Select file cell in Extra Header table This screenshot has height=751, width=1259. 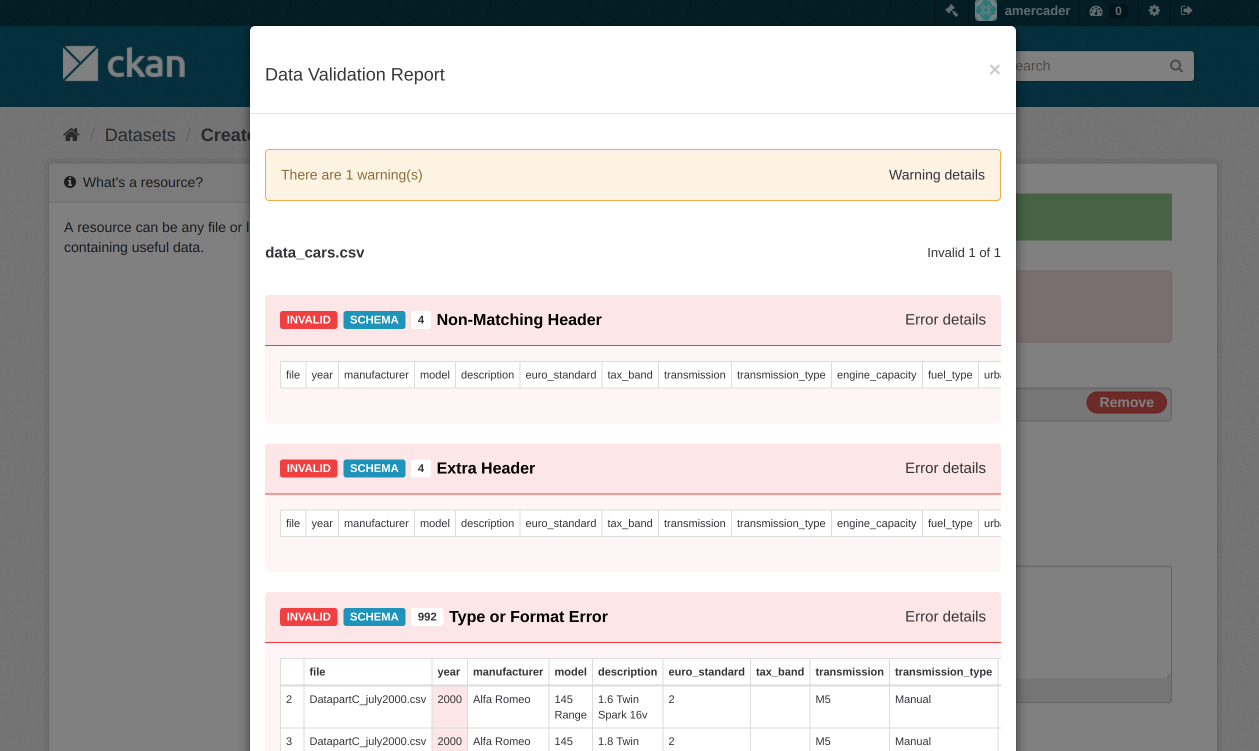293,523
